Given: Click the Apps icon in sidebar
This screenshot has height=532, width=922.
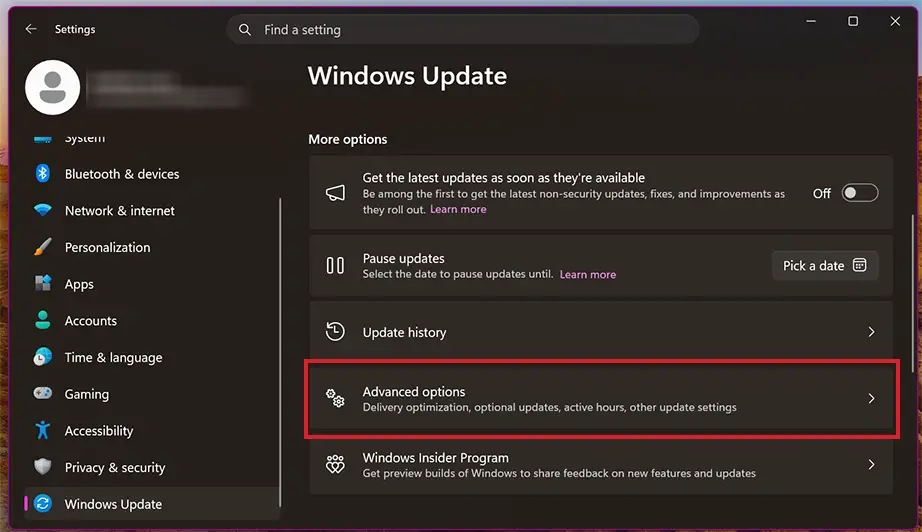Looking at the screenshot, I should (42, 283).
